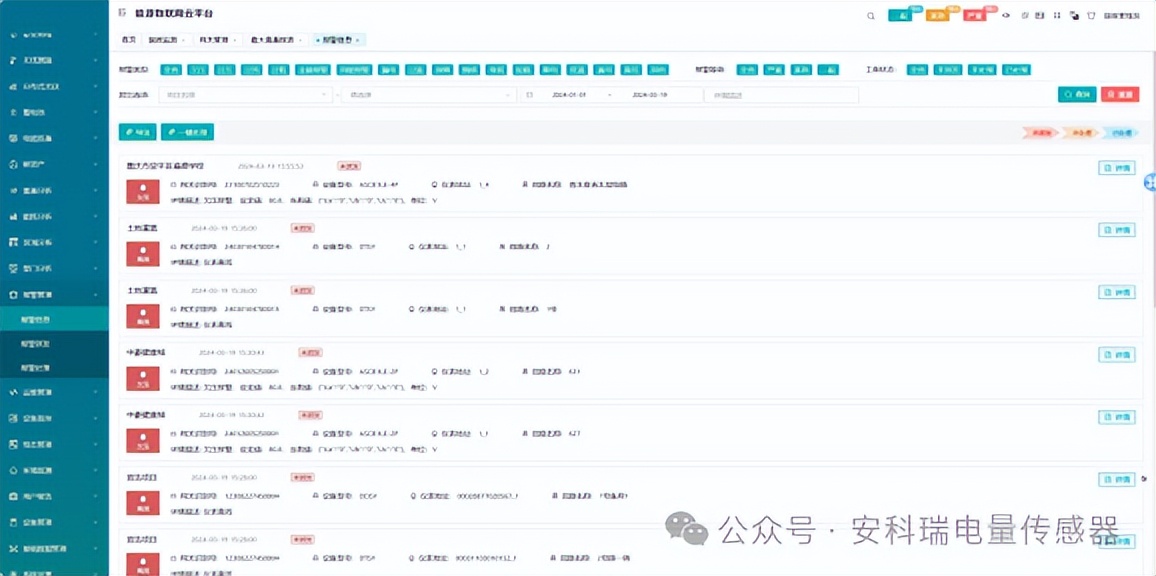The height and width of the screenshot is (576, 1156).
Task: Click the end date 2024-03-19 field
Action: [649, 95]
